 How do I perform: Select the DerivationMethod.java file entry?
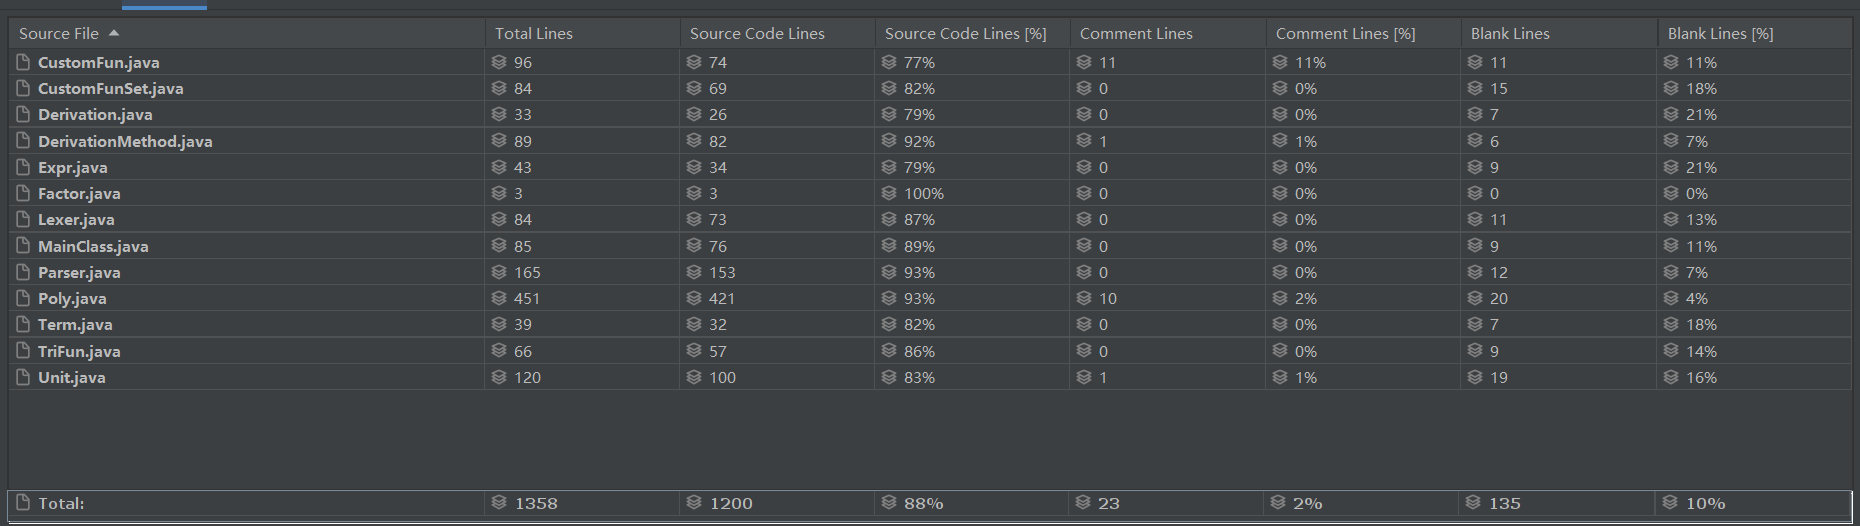coord(125,141)
